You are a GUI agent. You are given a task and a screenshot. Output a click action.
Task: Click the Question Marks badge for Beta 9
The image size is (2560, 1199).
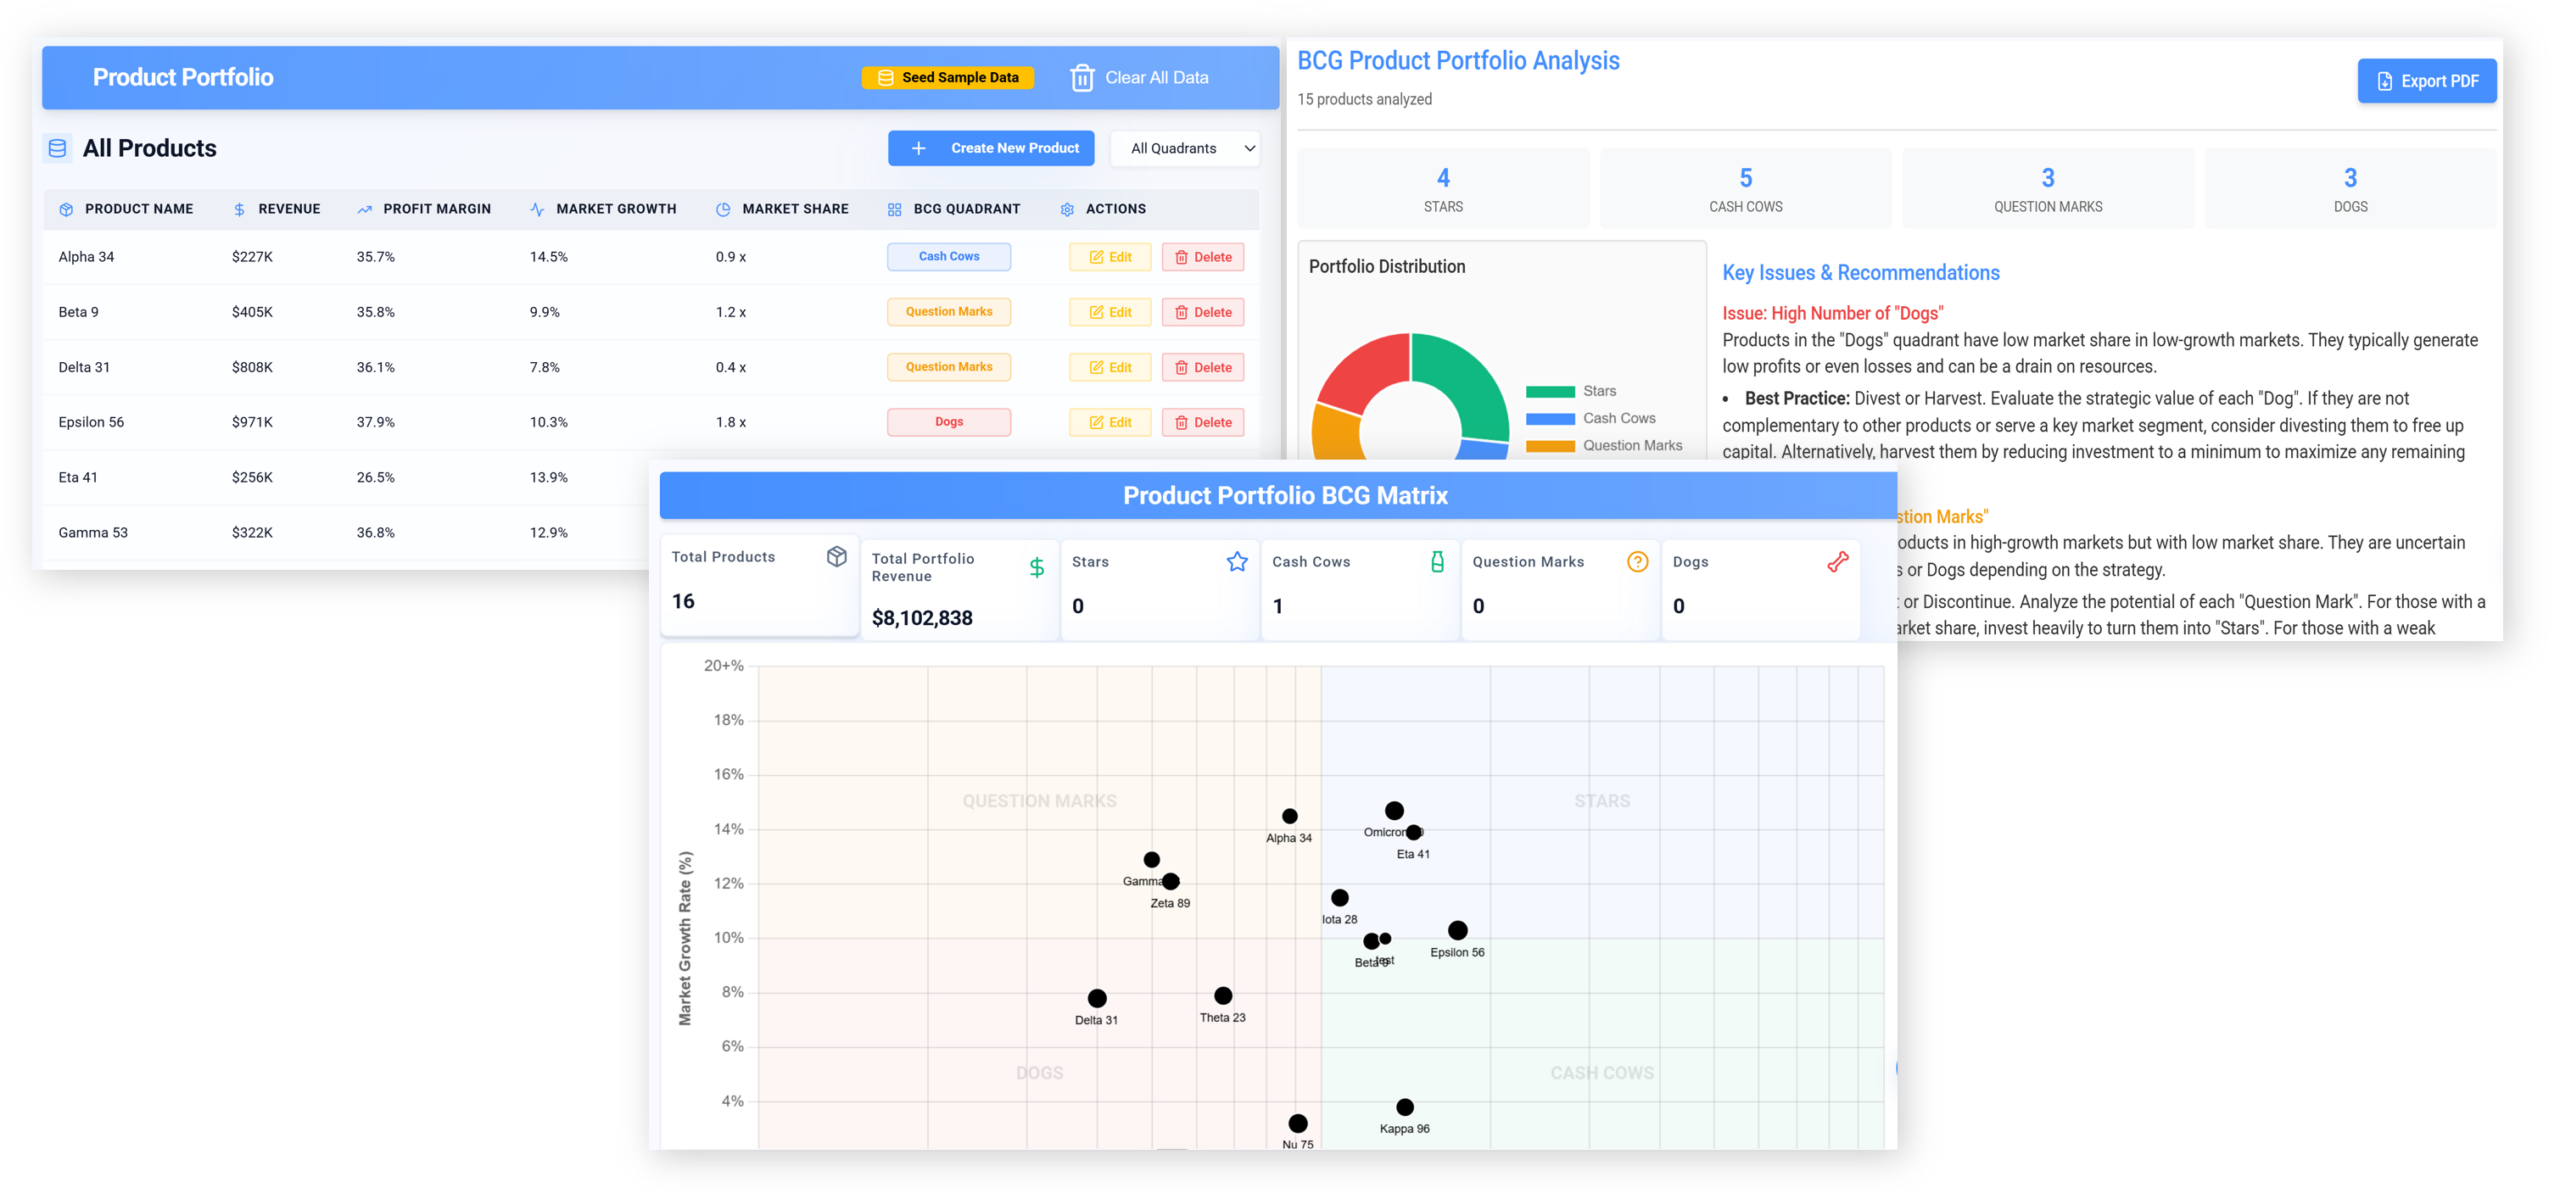click(948, 312)
